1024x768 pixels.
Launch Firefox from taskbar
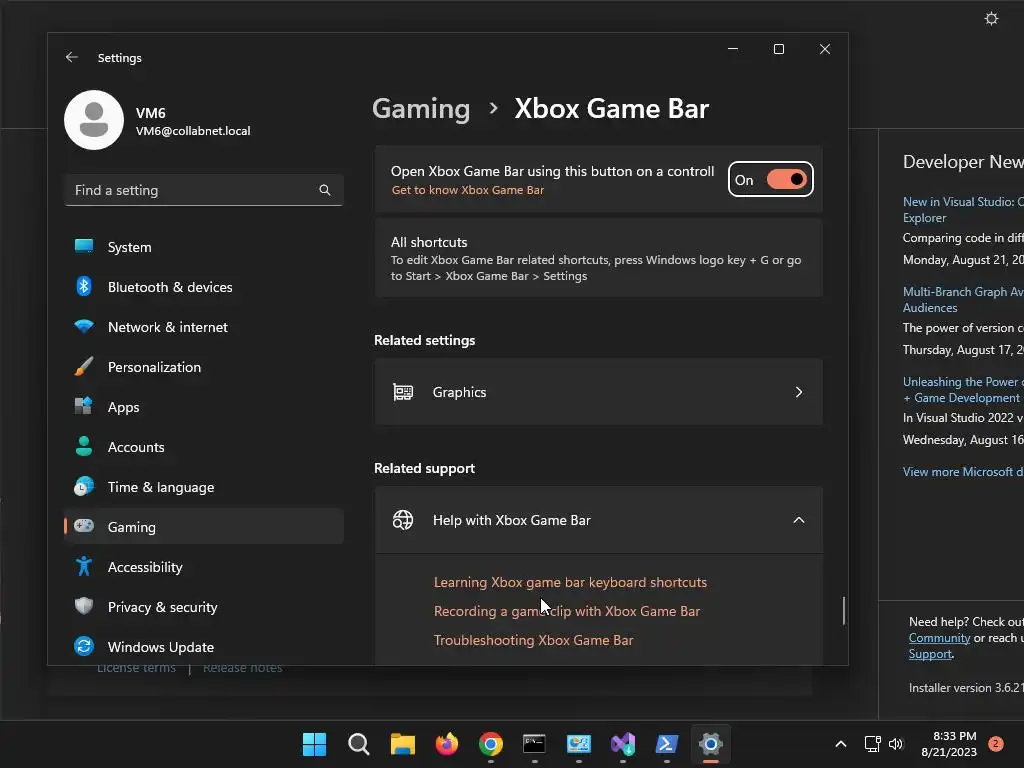tap(447, 744)
